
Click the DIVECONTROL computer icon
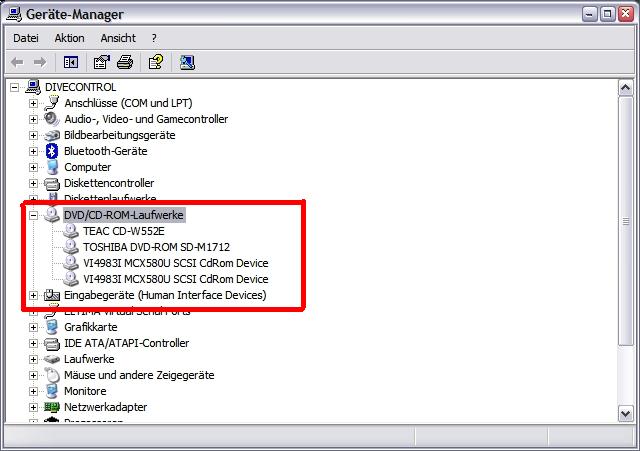[33, 87]
